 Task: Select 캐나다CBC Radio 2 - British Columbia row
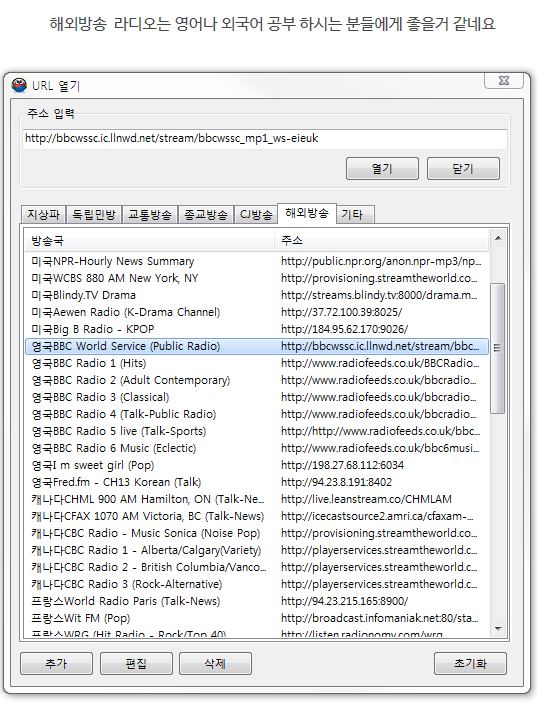click(257, 568)
